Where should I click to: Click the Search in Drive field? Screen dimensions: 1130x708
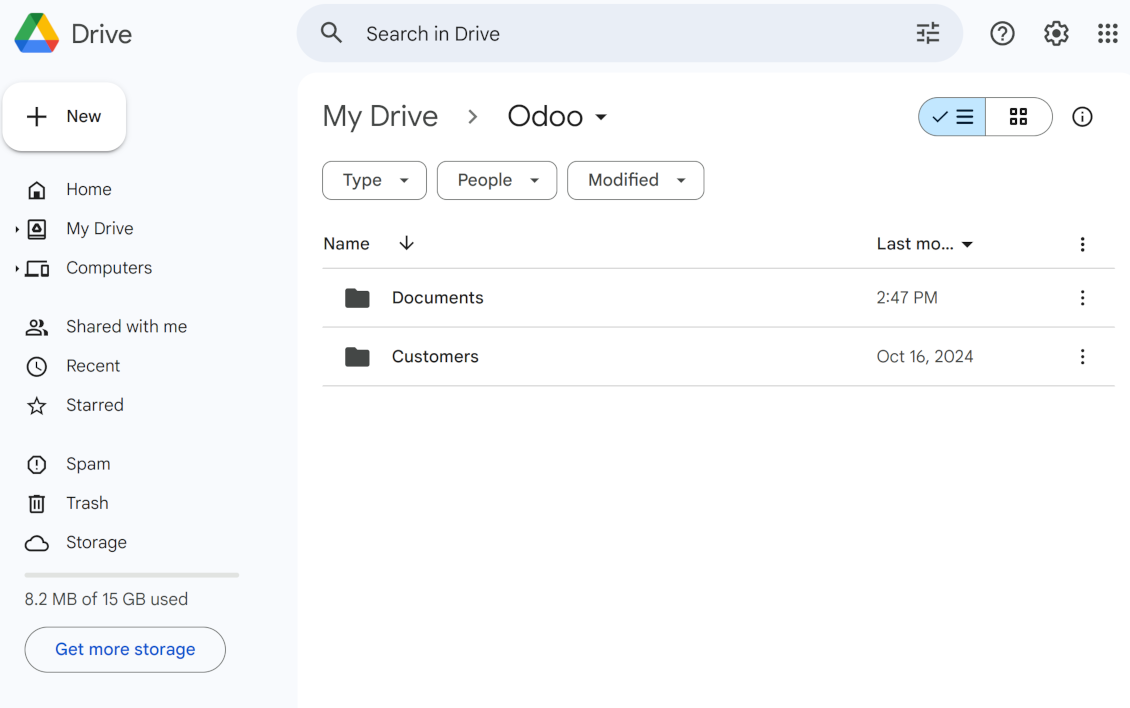629,33
